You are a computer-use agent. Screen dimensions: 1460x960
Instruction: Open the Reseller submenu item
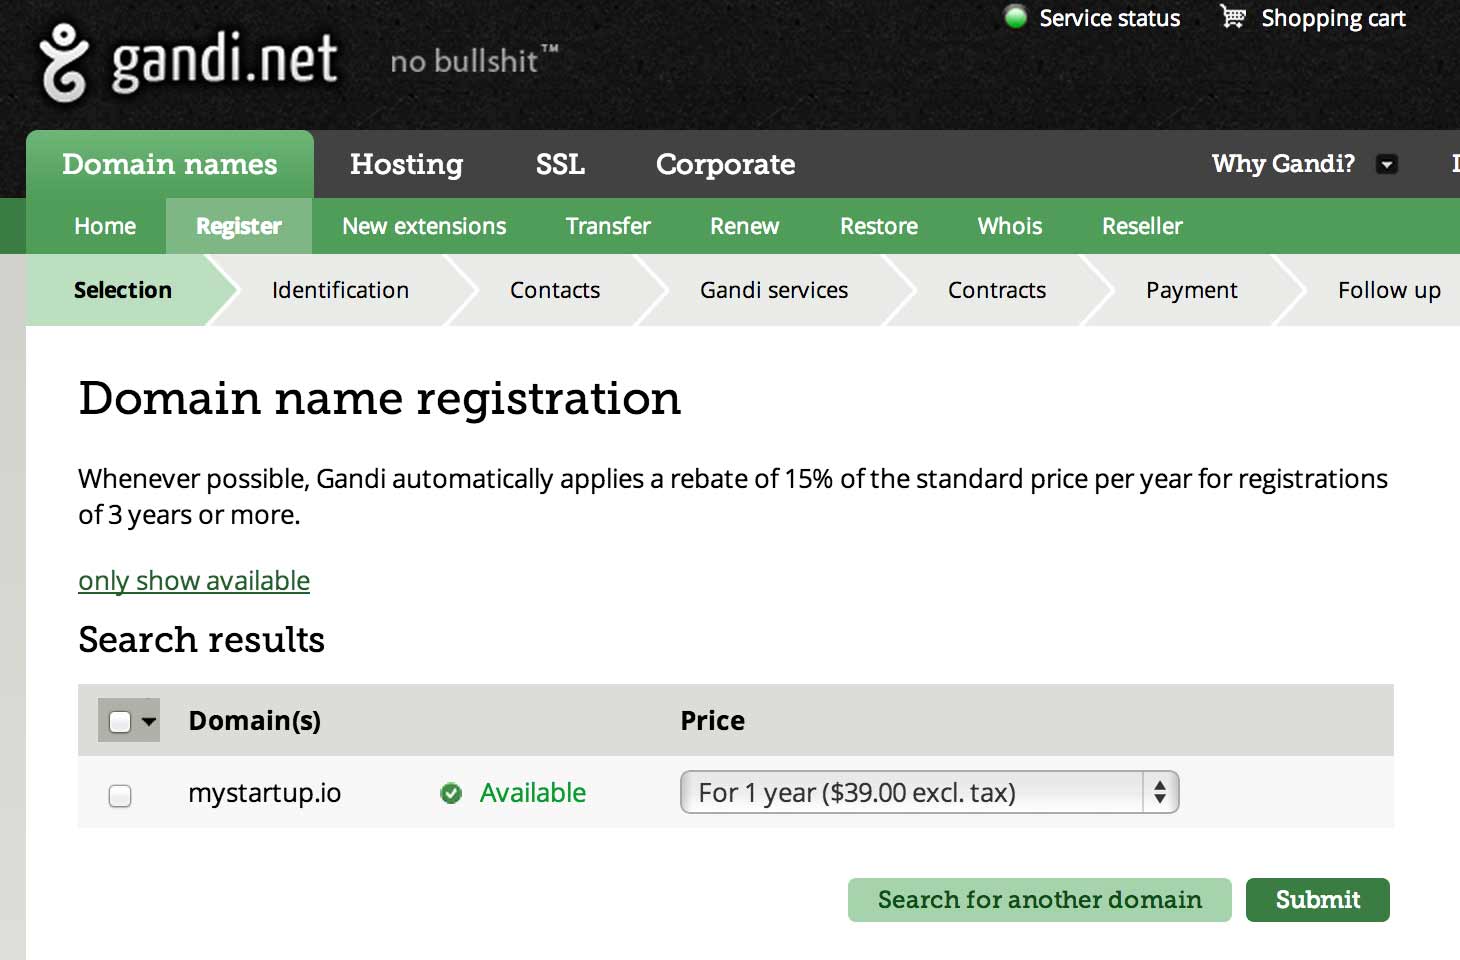coord(1142,226)
